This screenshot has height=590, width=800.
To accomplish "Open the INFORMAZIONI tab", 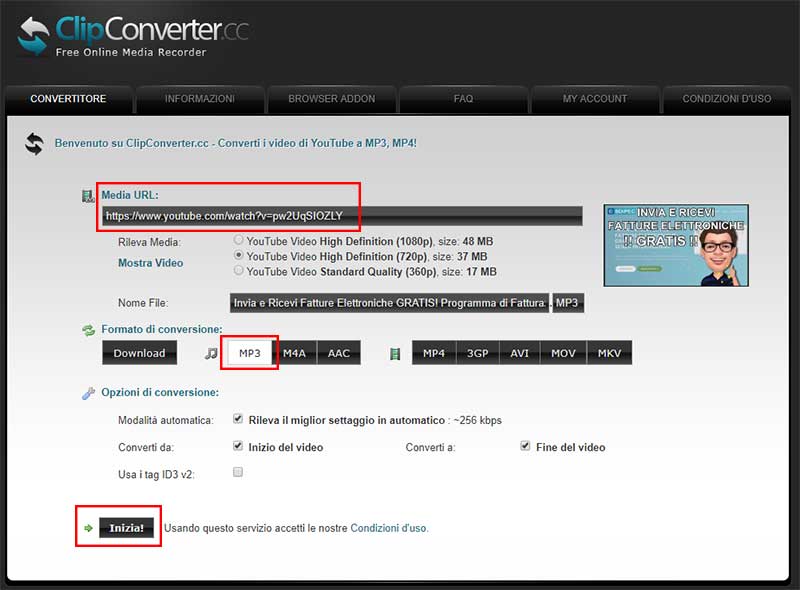I will coord(200,99).
